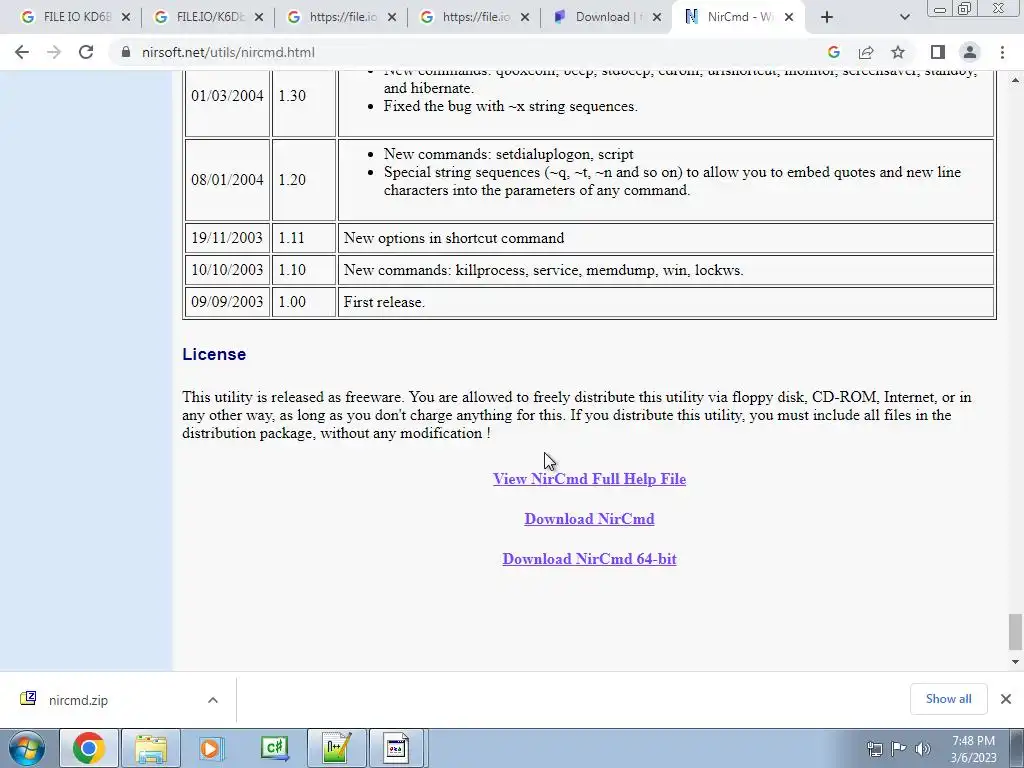Go back using the browser back arrow
This screenshot has height=768, width=1024.
pyautogui.click(x=22, y=52)
